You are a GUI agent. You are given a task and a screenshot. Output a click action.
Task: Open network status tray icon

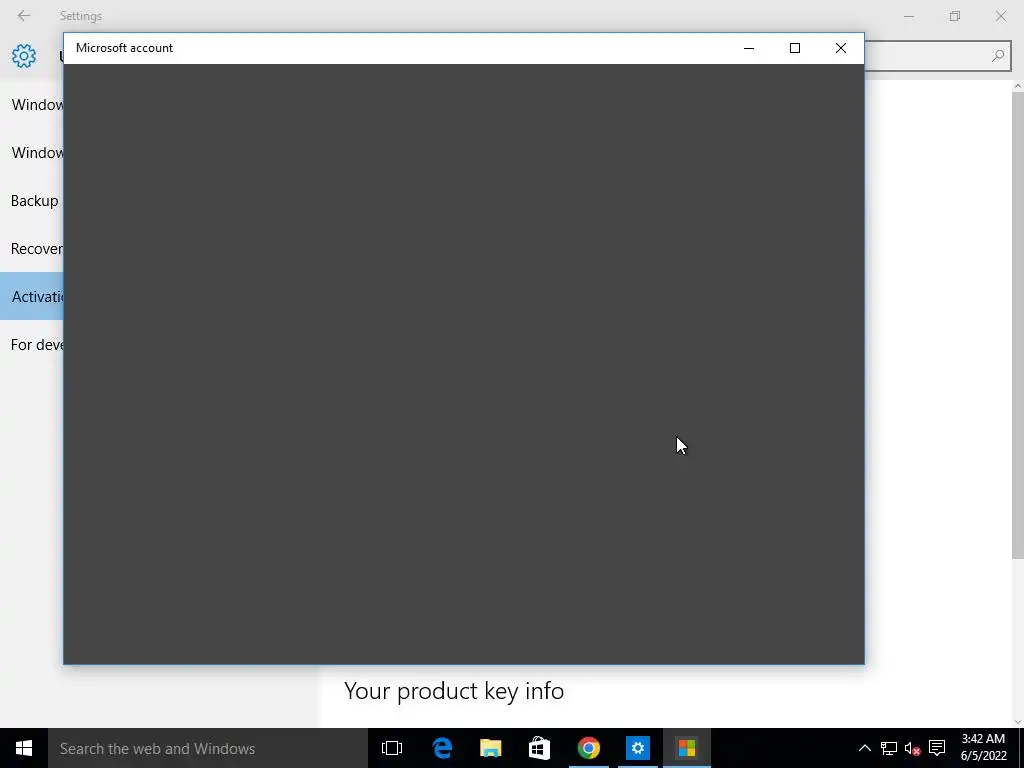(x=888, y=748)
